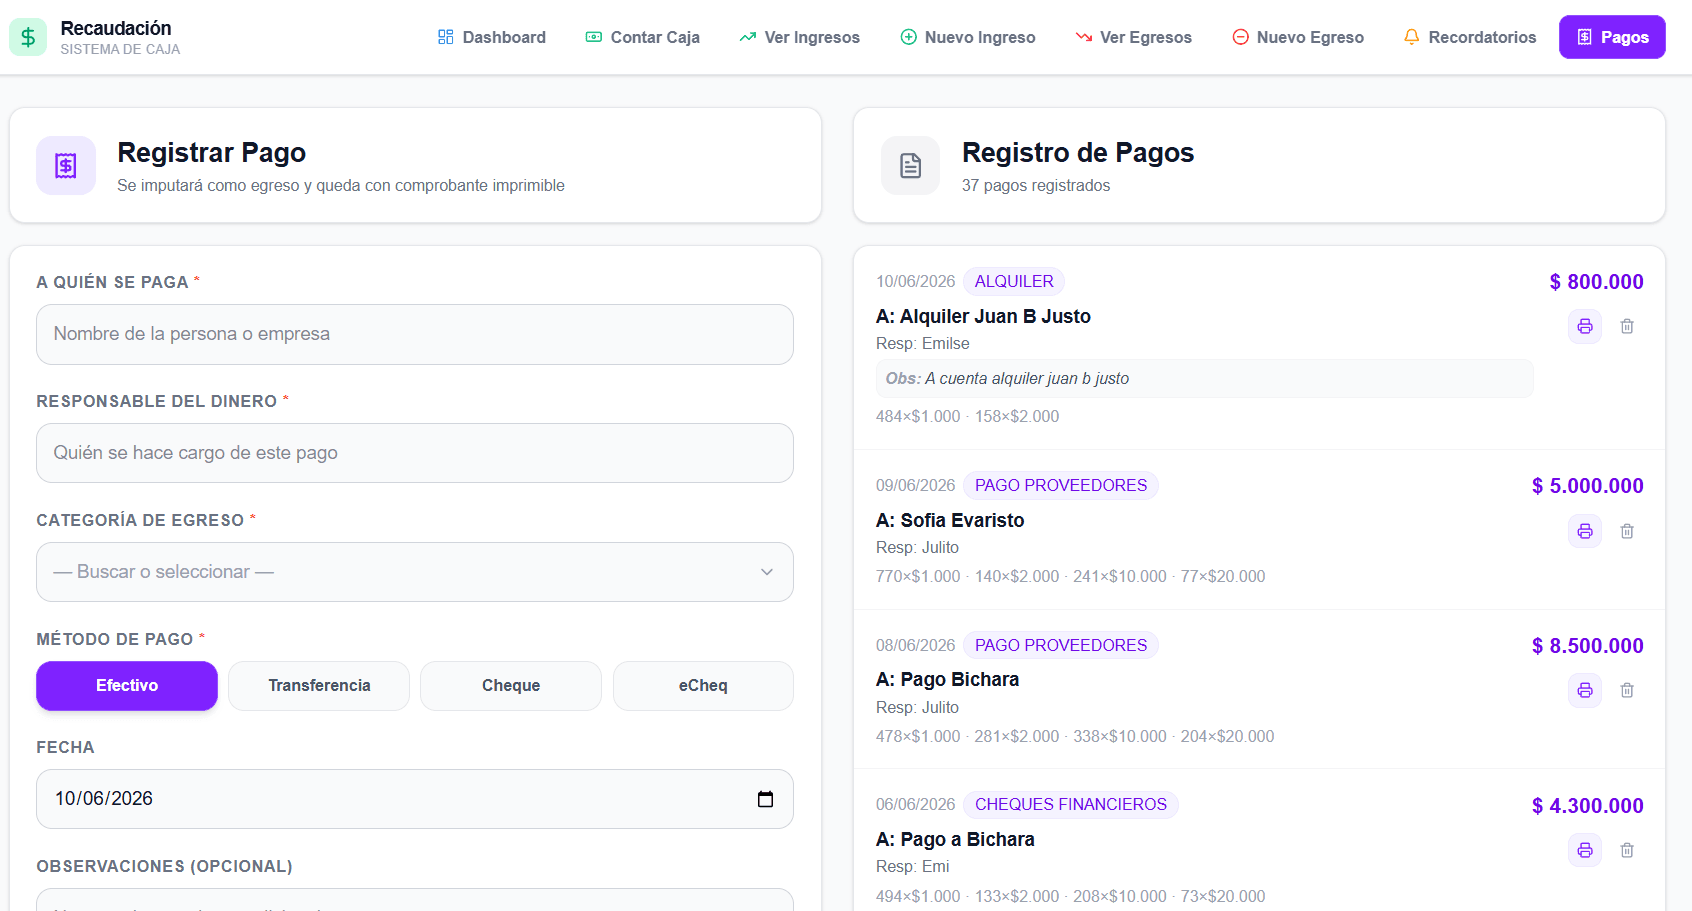Click the 37 pagos registrados counter
The width and height of the screenshot is (1692, 911).
point(1036,186)
